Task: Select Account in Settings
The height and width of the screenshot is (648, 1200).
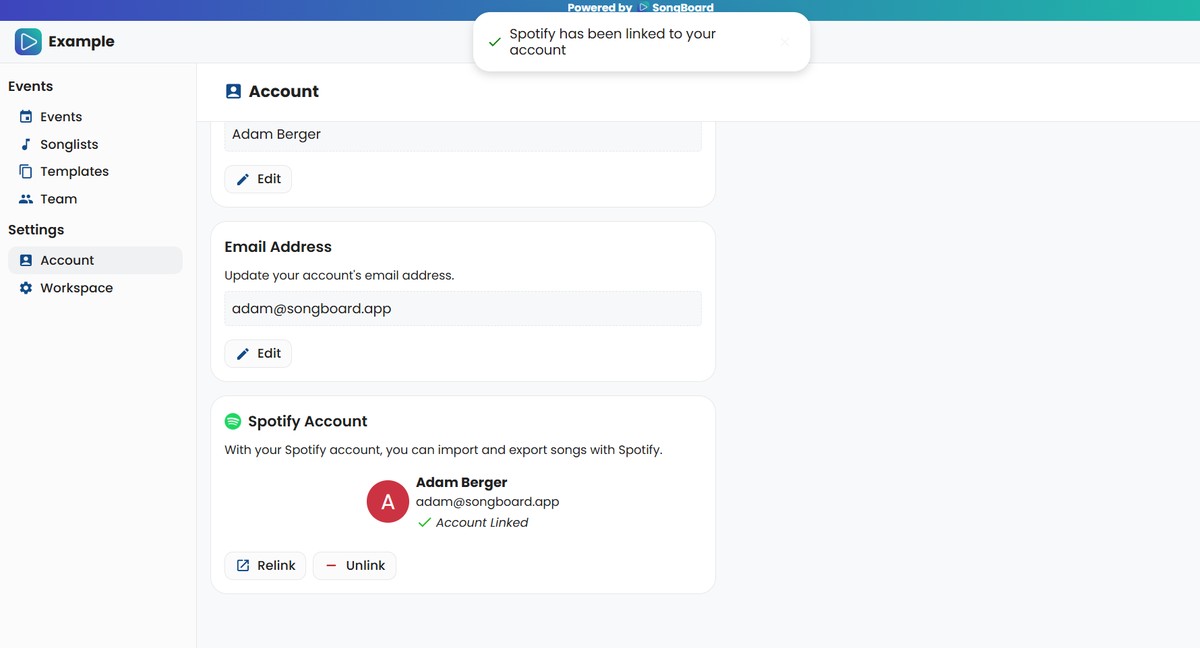Action: click(95, 260)
